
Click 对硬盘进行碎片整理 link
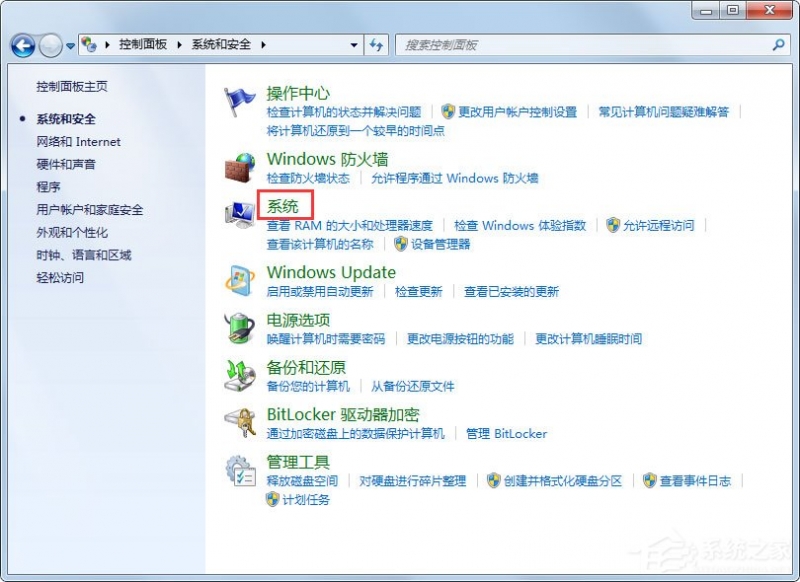click(412, 481)
